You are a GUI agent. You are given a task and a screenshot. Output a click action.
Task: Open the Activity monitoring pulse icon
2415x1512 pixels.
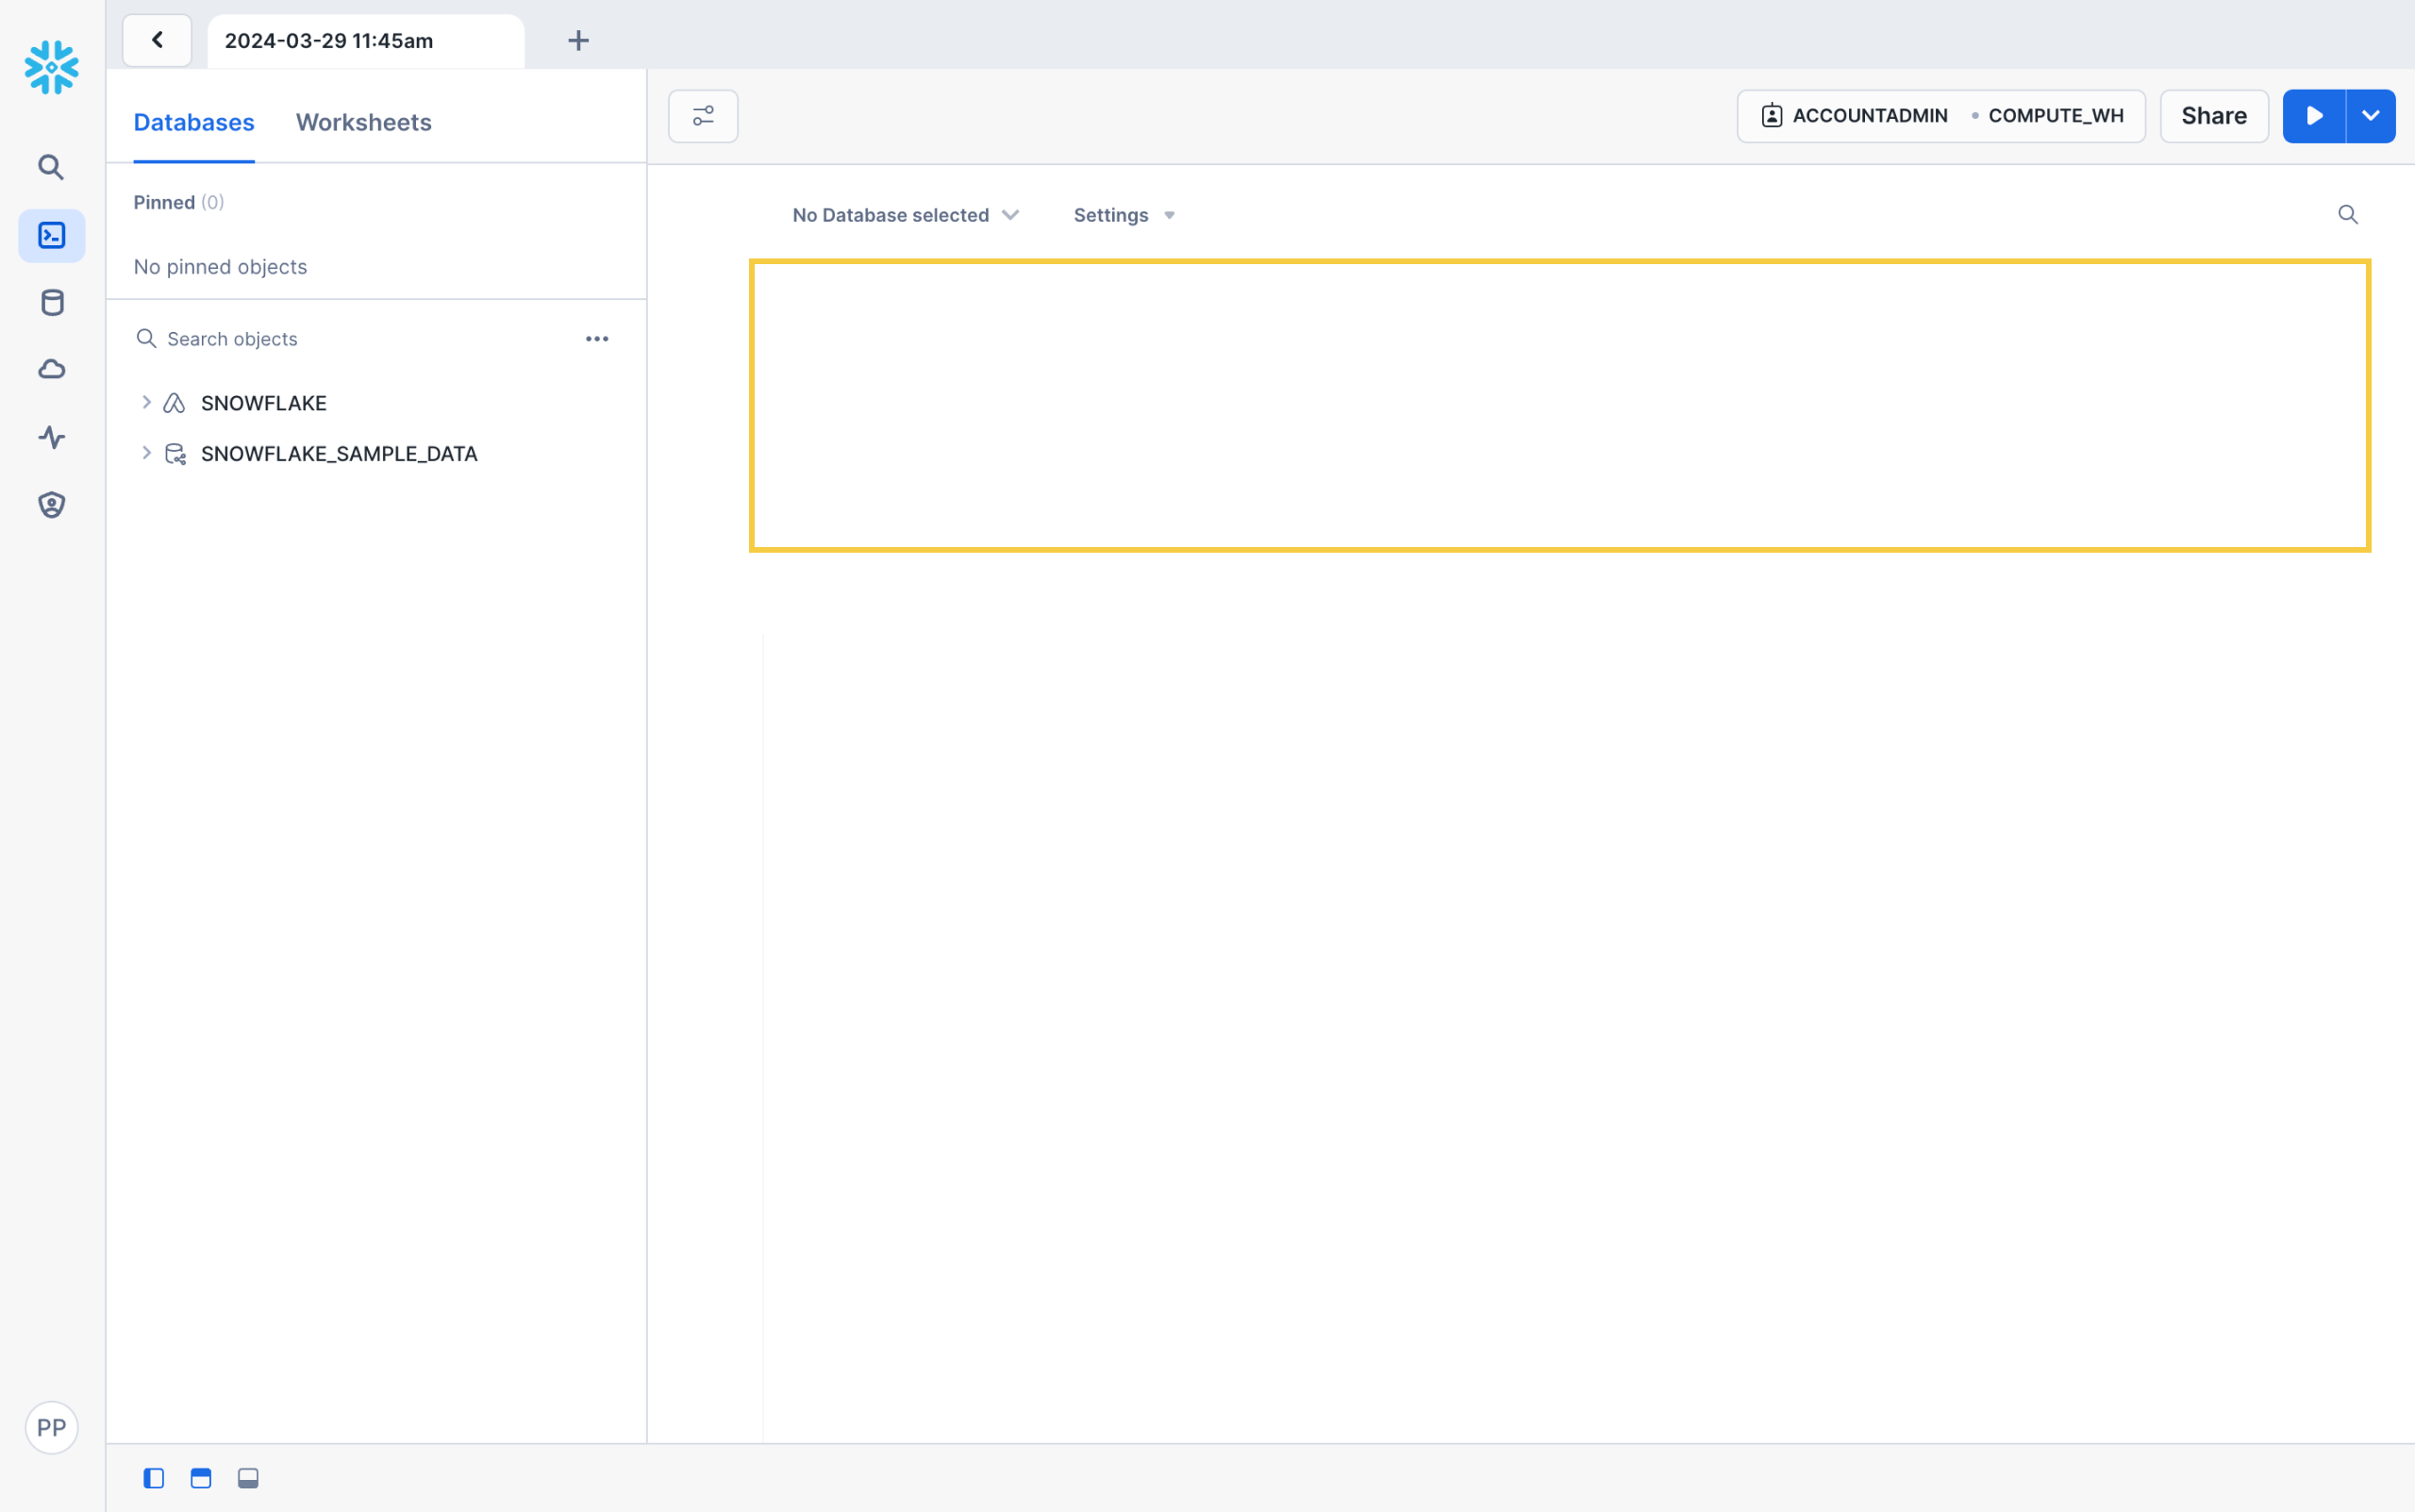[x=52, y=437]
